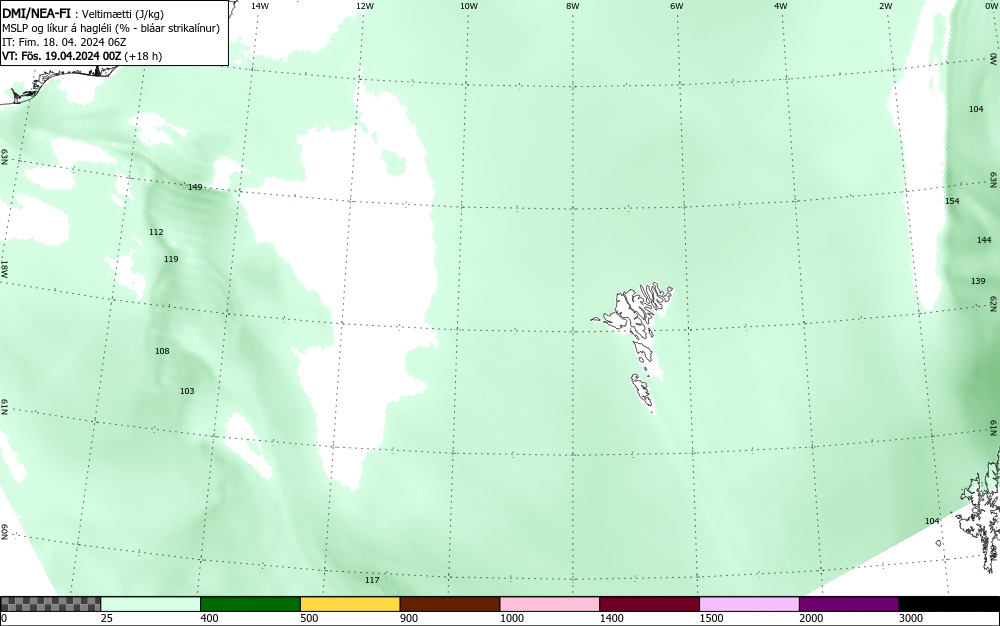
Task: Click the '8W' longitude label
Action: click(x=573, y=6)
